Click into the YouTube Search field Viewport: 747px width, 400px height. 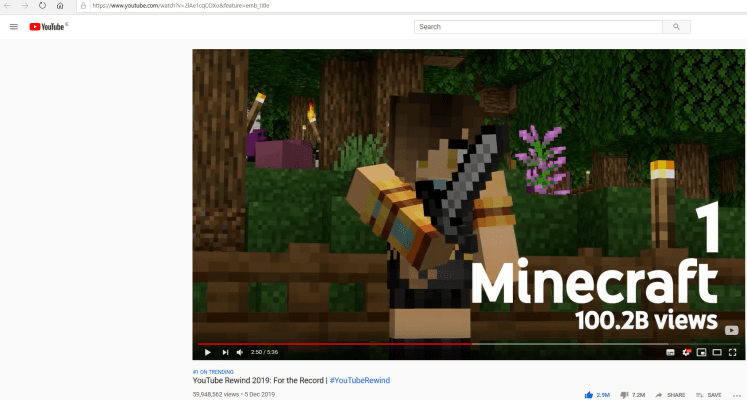click(x=538, y=27)
